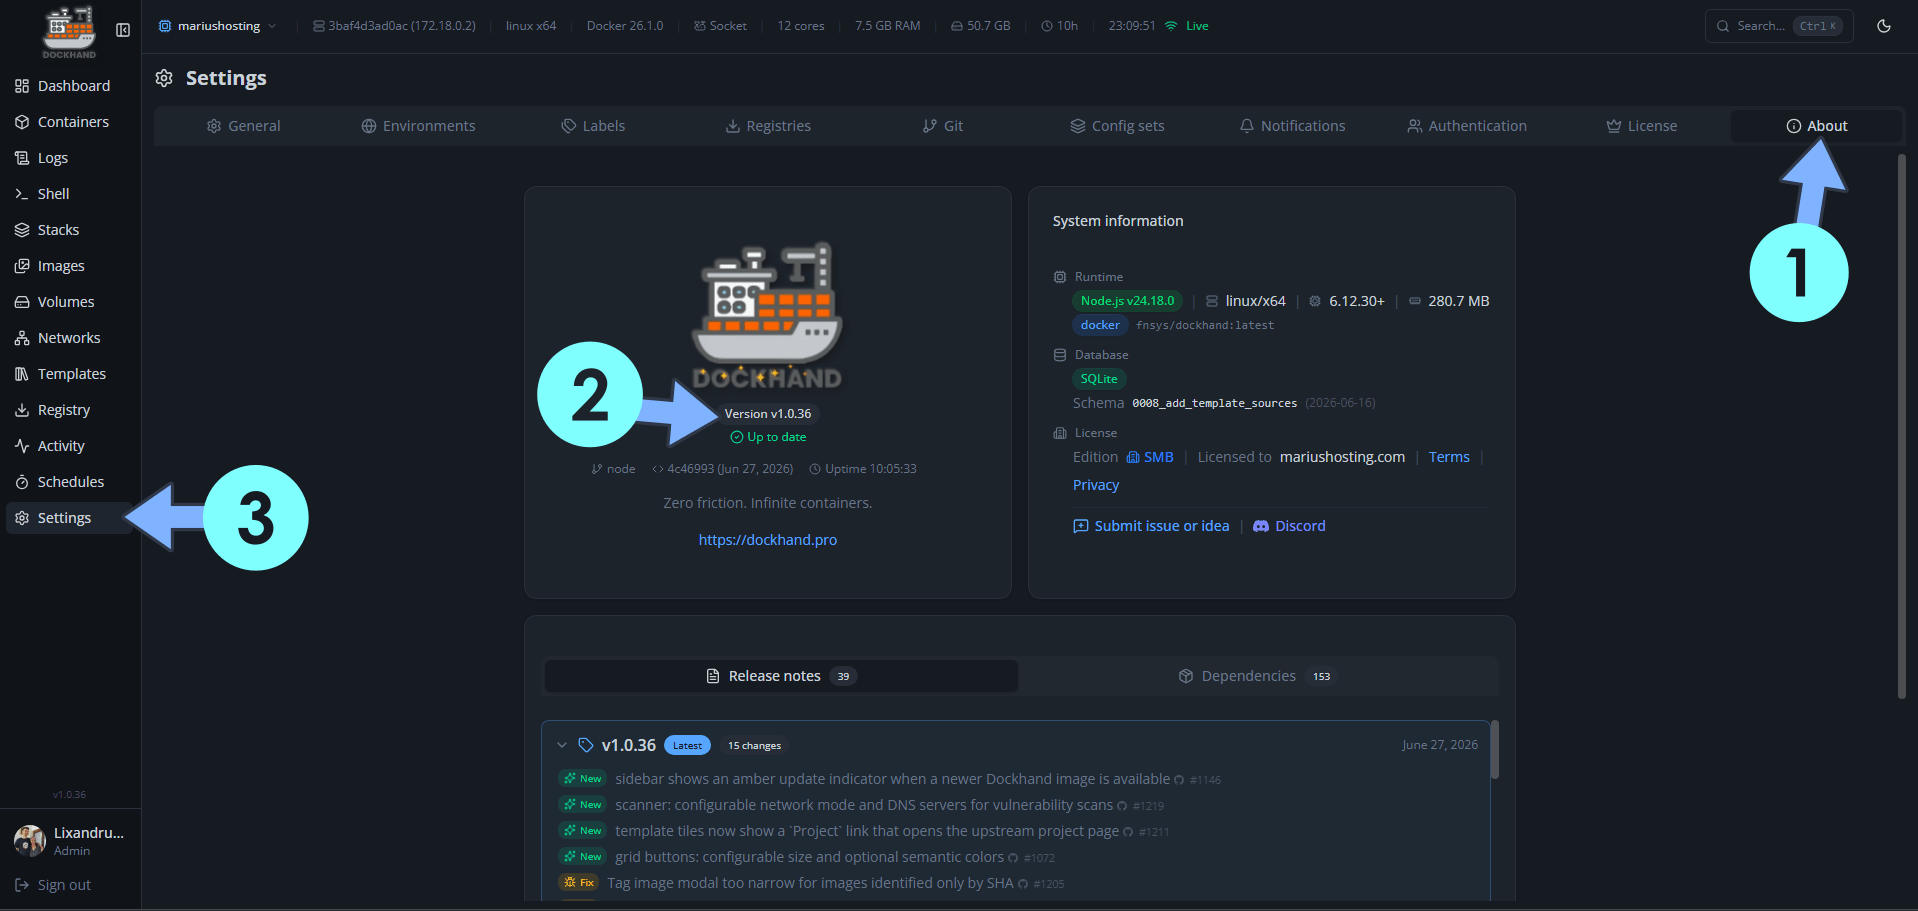Open the Lixandru Admin user profile
The image size is (1918, 911).
pos(69,841)
